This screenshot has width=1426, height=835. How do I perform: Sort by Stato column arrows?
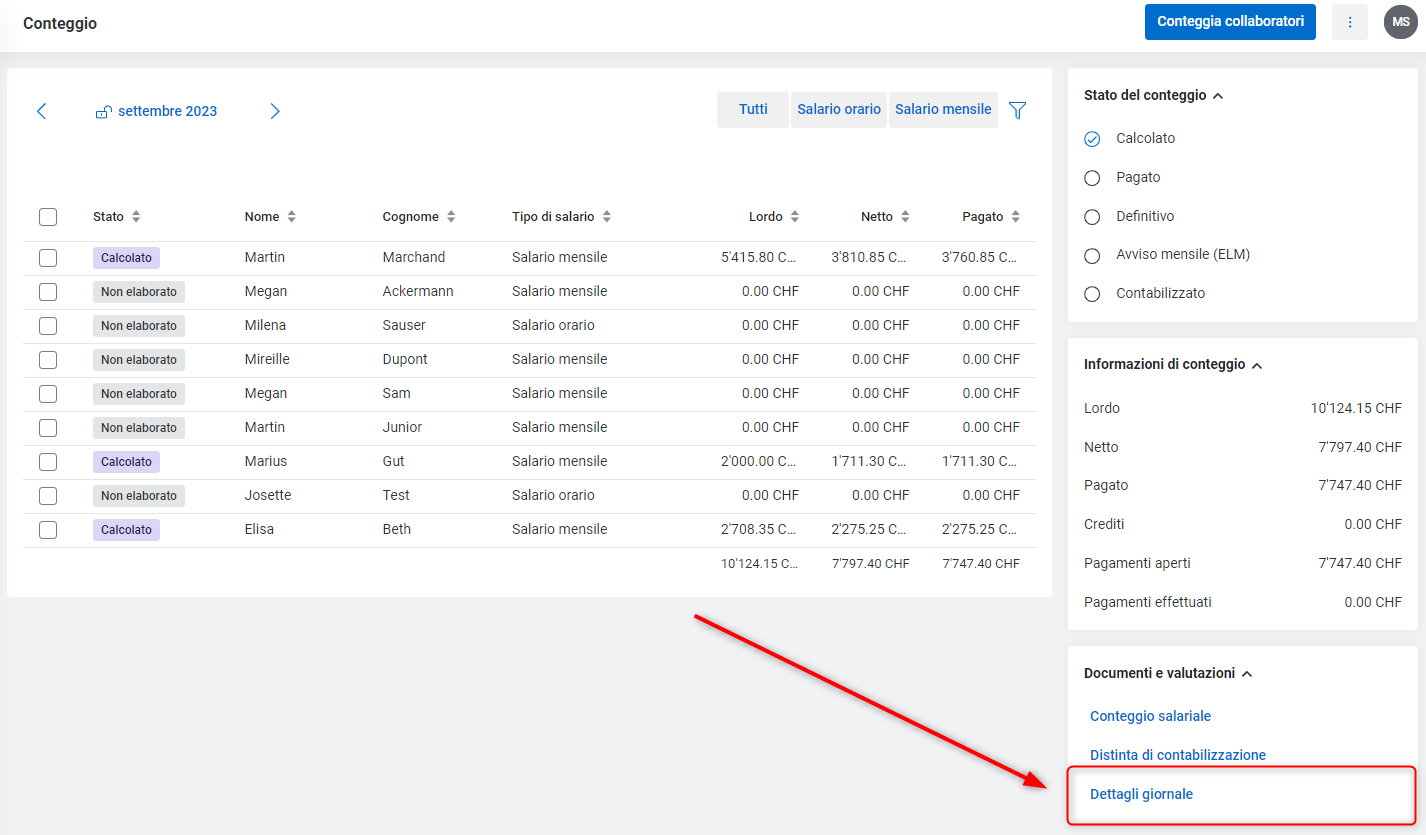(x=136, y=217)
